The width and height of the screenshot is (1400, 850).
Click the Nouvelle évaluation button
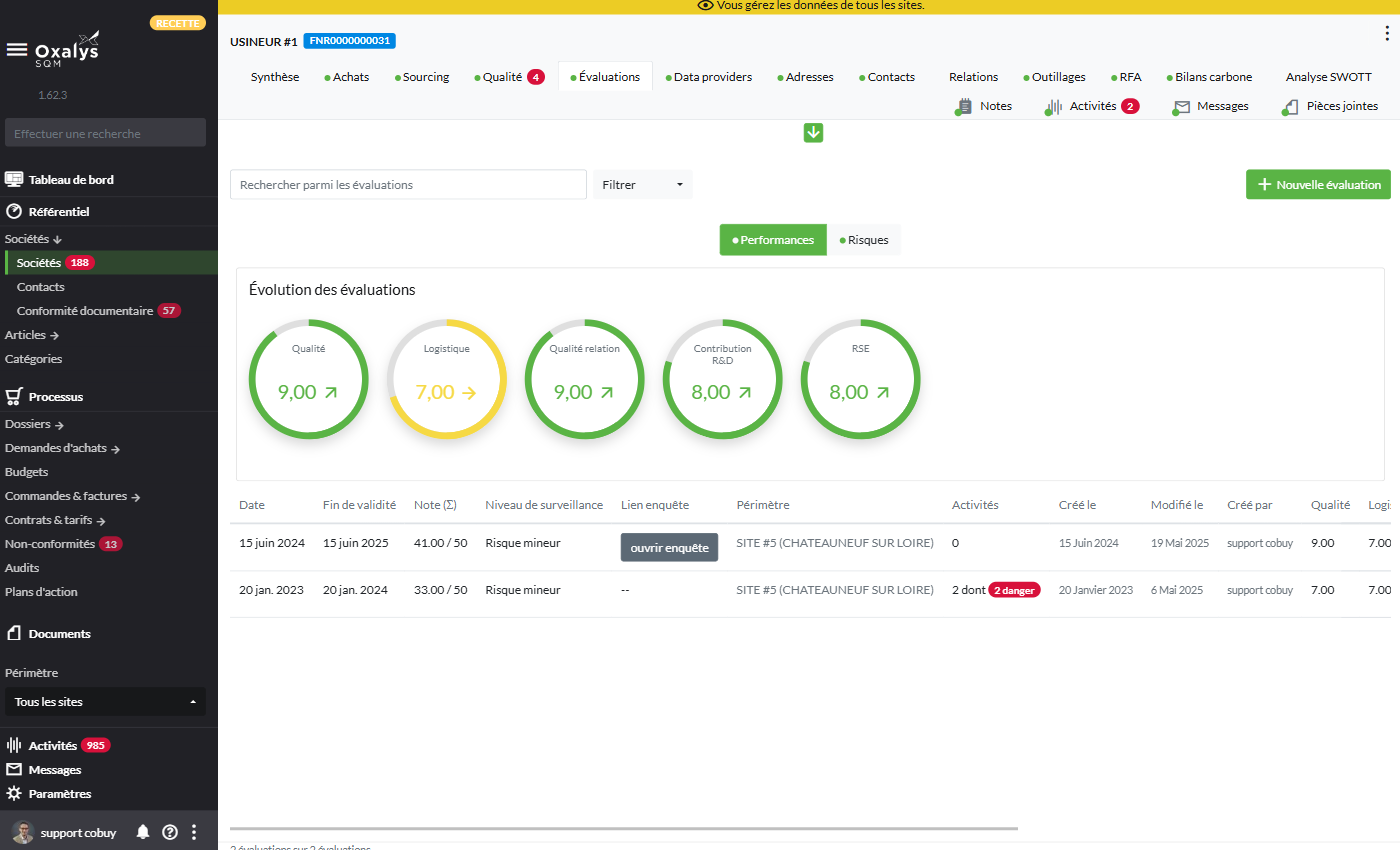click(x=1318, y=185)
